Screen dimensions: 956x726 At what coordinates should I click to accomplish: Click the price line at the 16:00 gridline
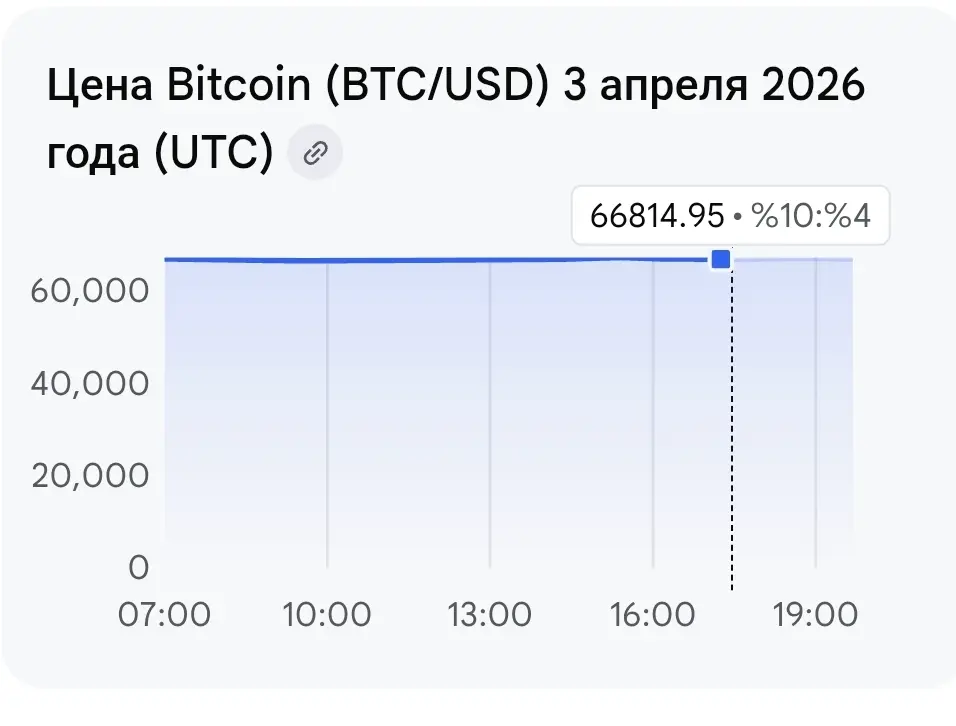pos(652,260)
